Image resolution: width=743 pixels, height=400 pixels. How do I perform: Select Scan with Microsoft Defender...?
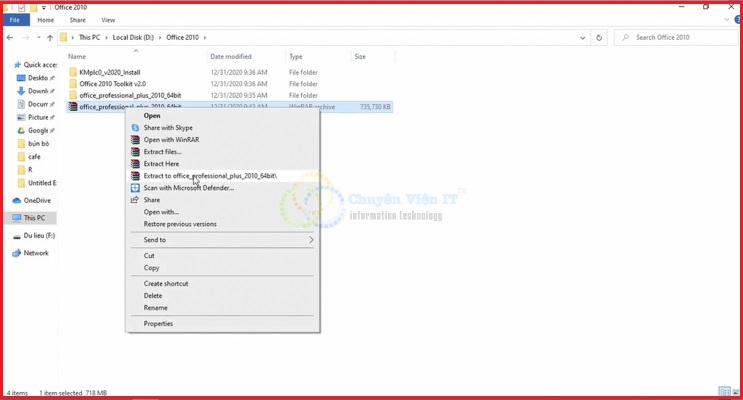pos(223,188)
